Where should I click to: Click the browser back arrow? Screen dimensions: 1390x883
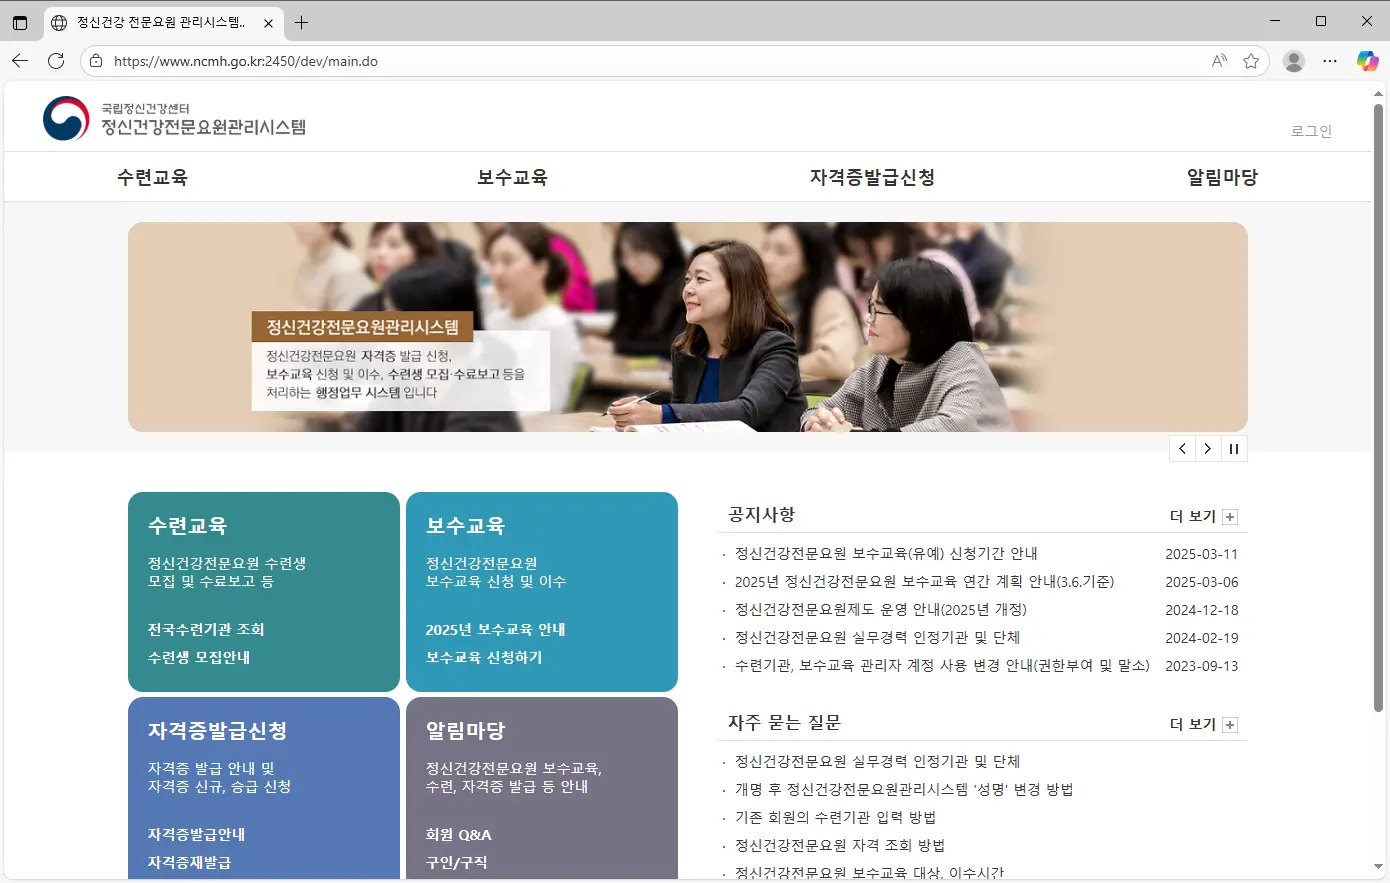click(x=20, y=61)
